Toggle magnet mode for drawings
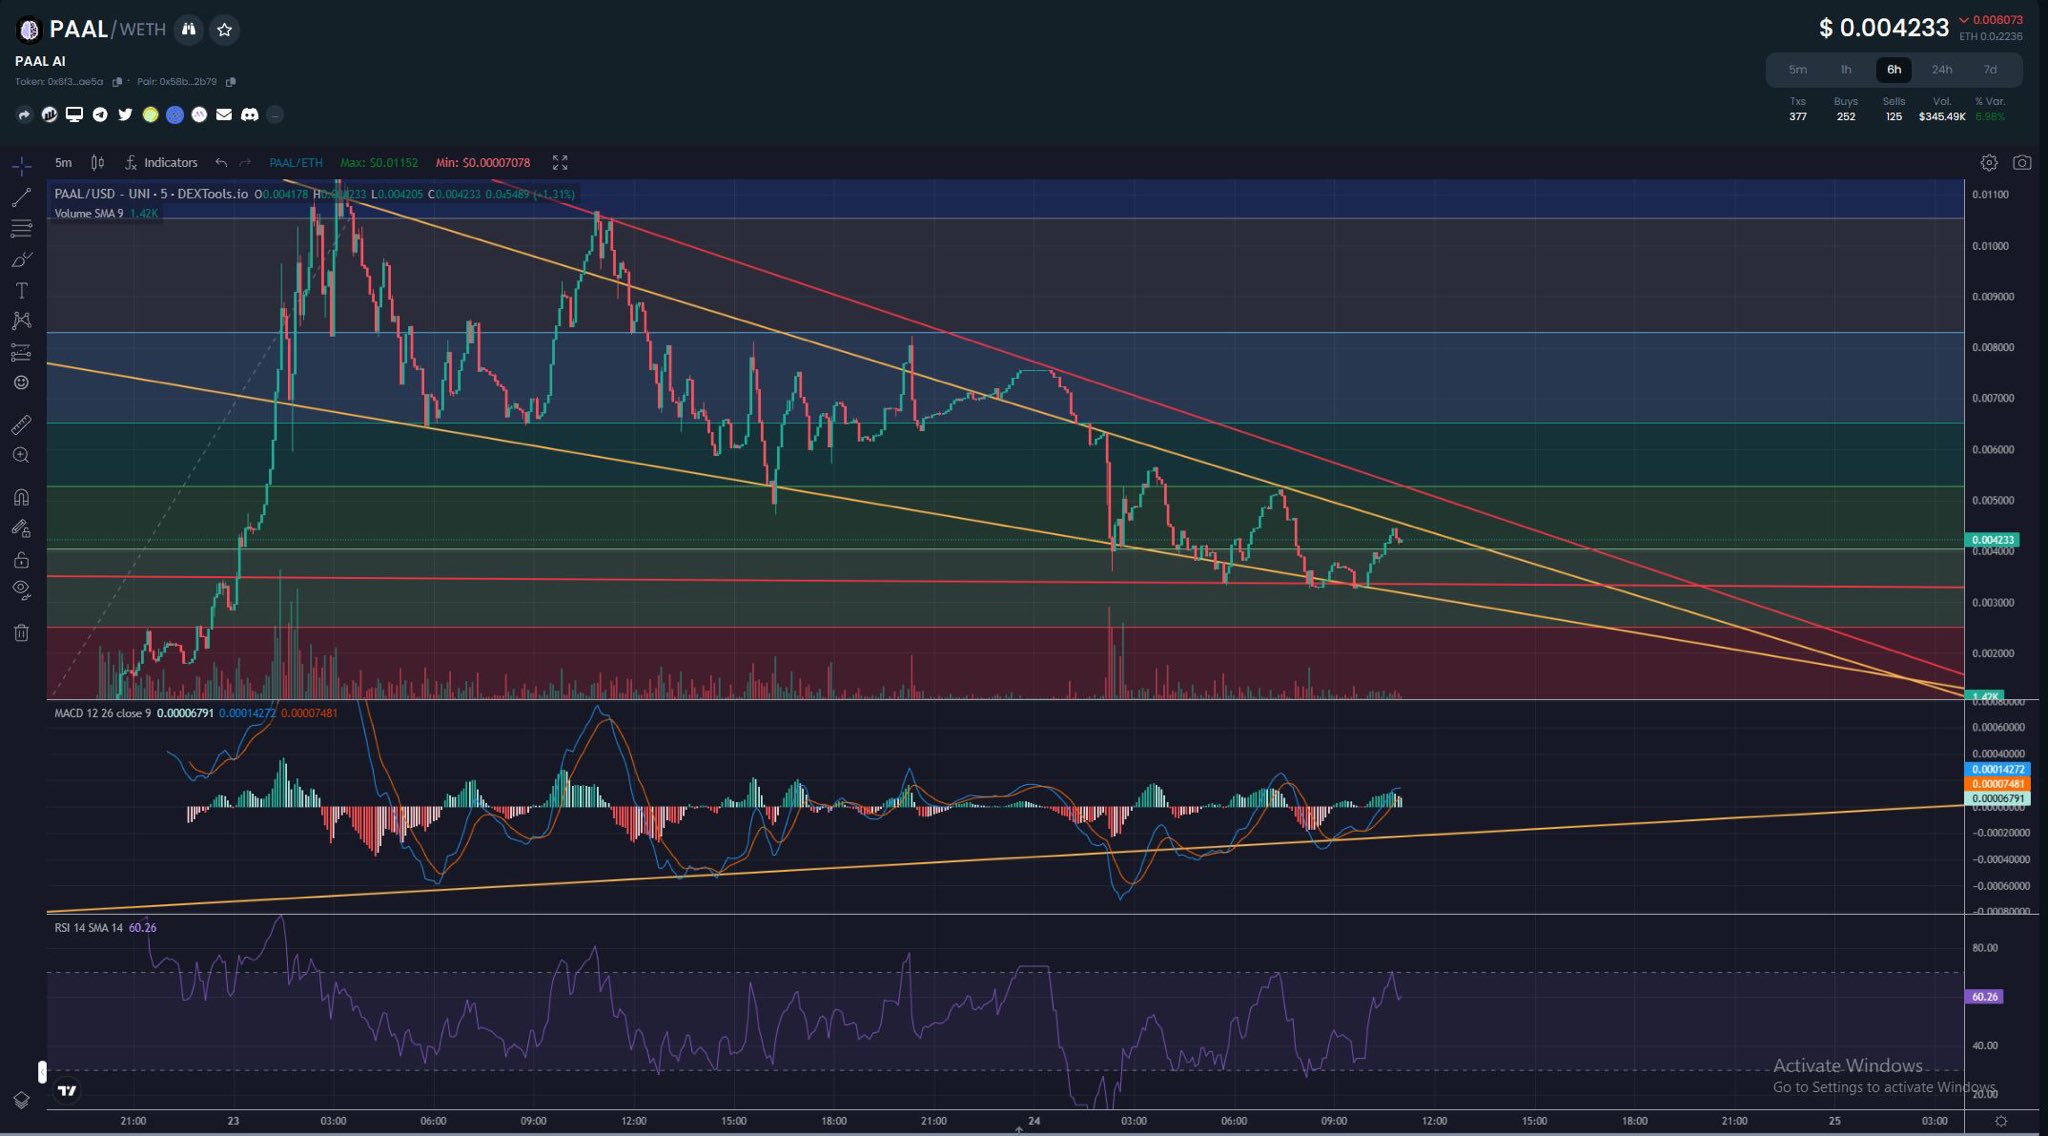 pyautogui.click(x=21, y=497)
